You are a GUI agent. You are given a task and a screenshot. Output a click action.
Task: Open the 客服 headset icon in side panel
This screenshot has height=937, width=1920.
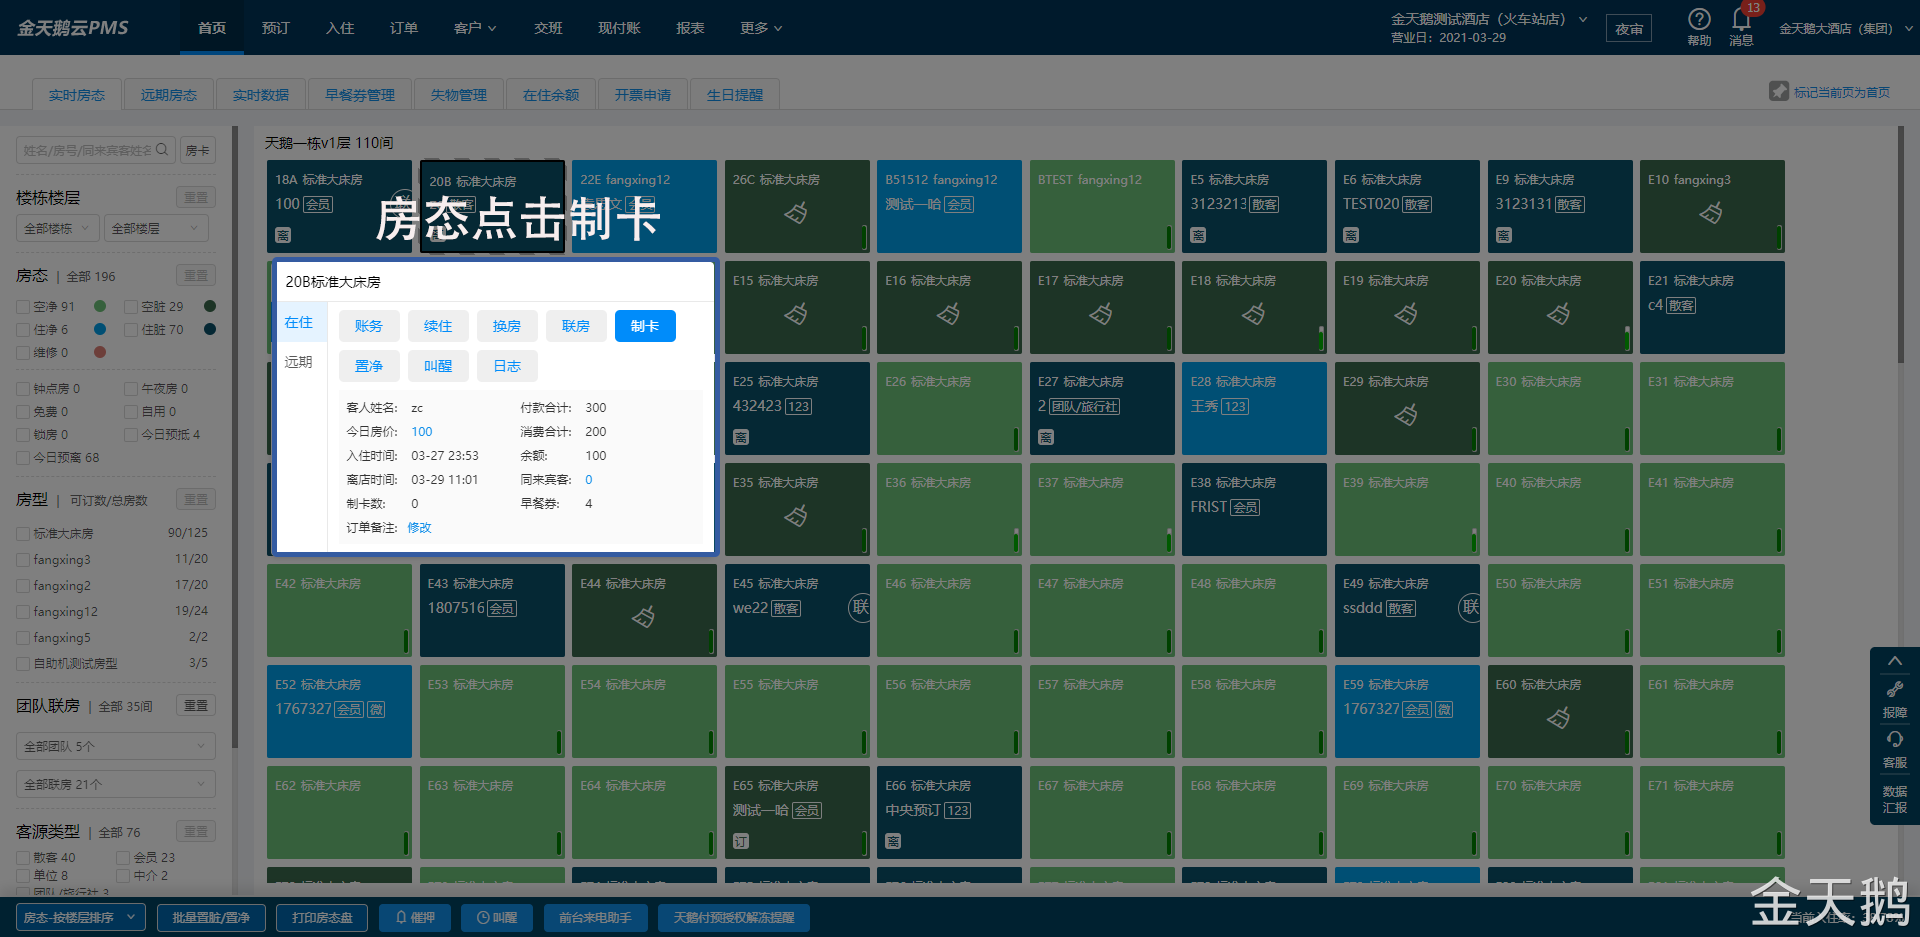(x=1895, y=740)
